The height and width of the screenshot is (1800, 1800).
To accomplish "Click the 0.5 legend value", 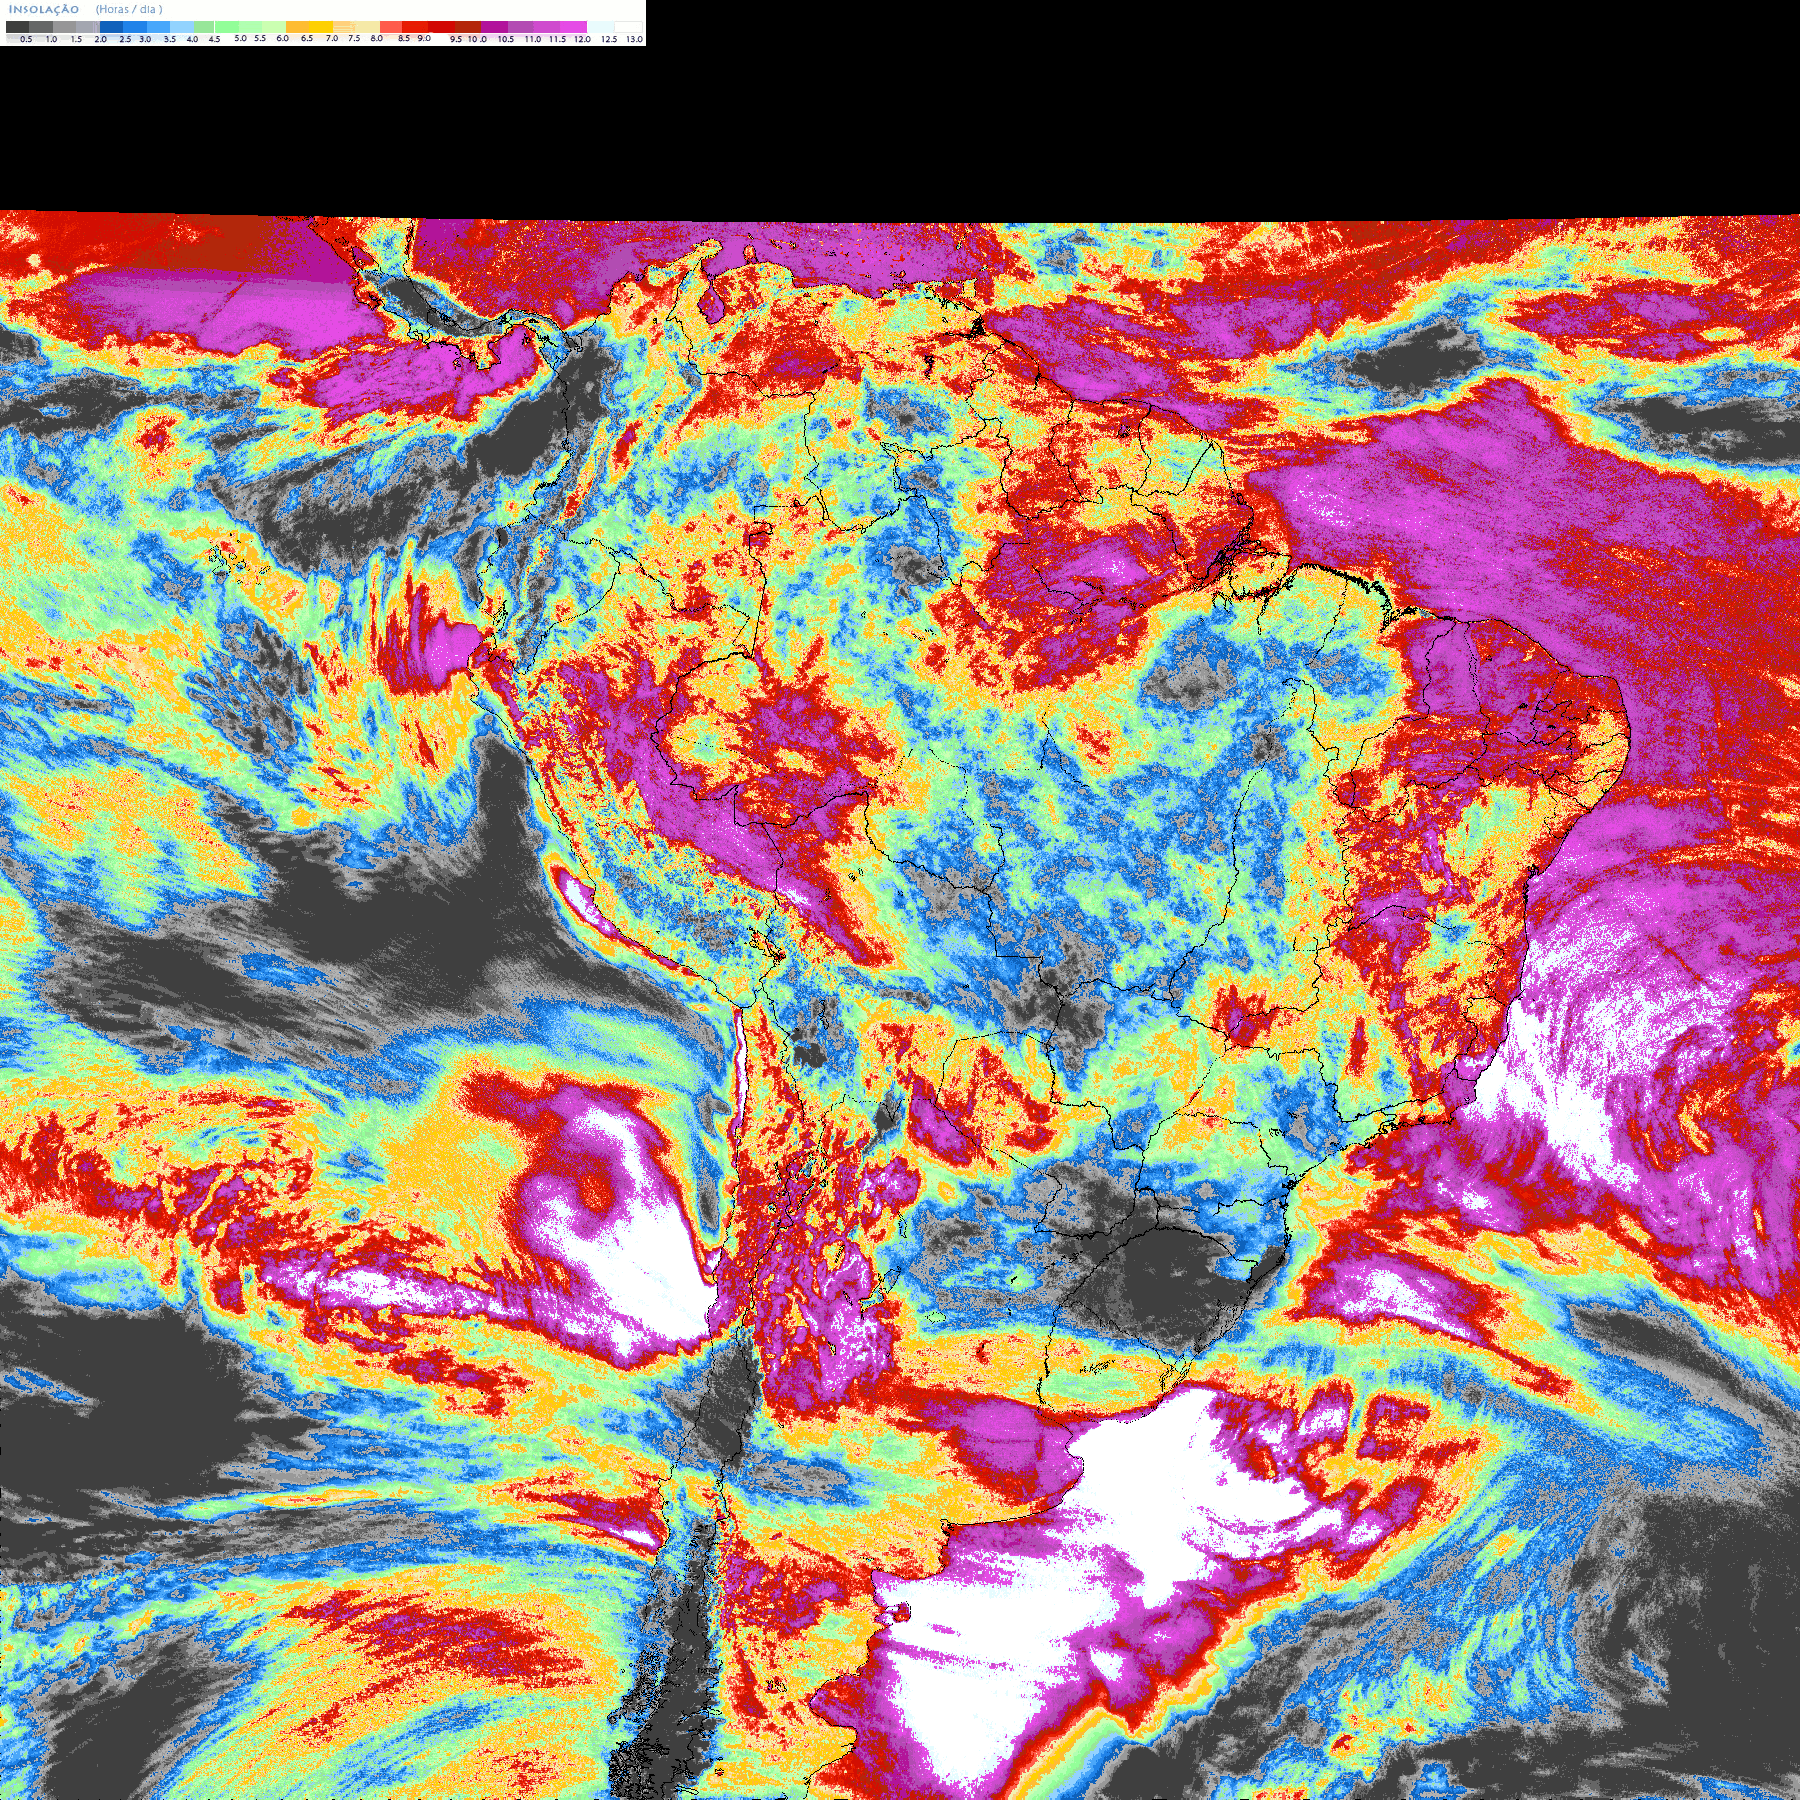I will point(26,39).
